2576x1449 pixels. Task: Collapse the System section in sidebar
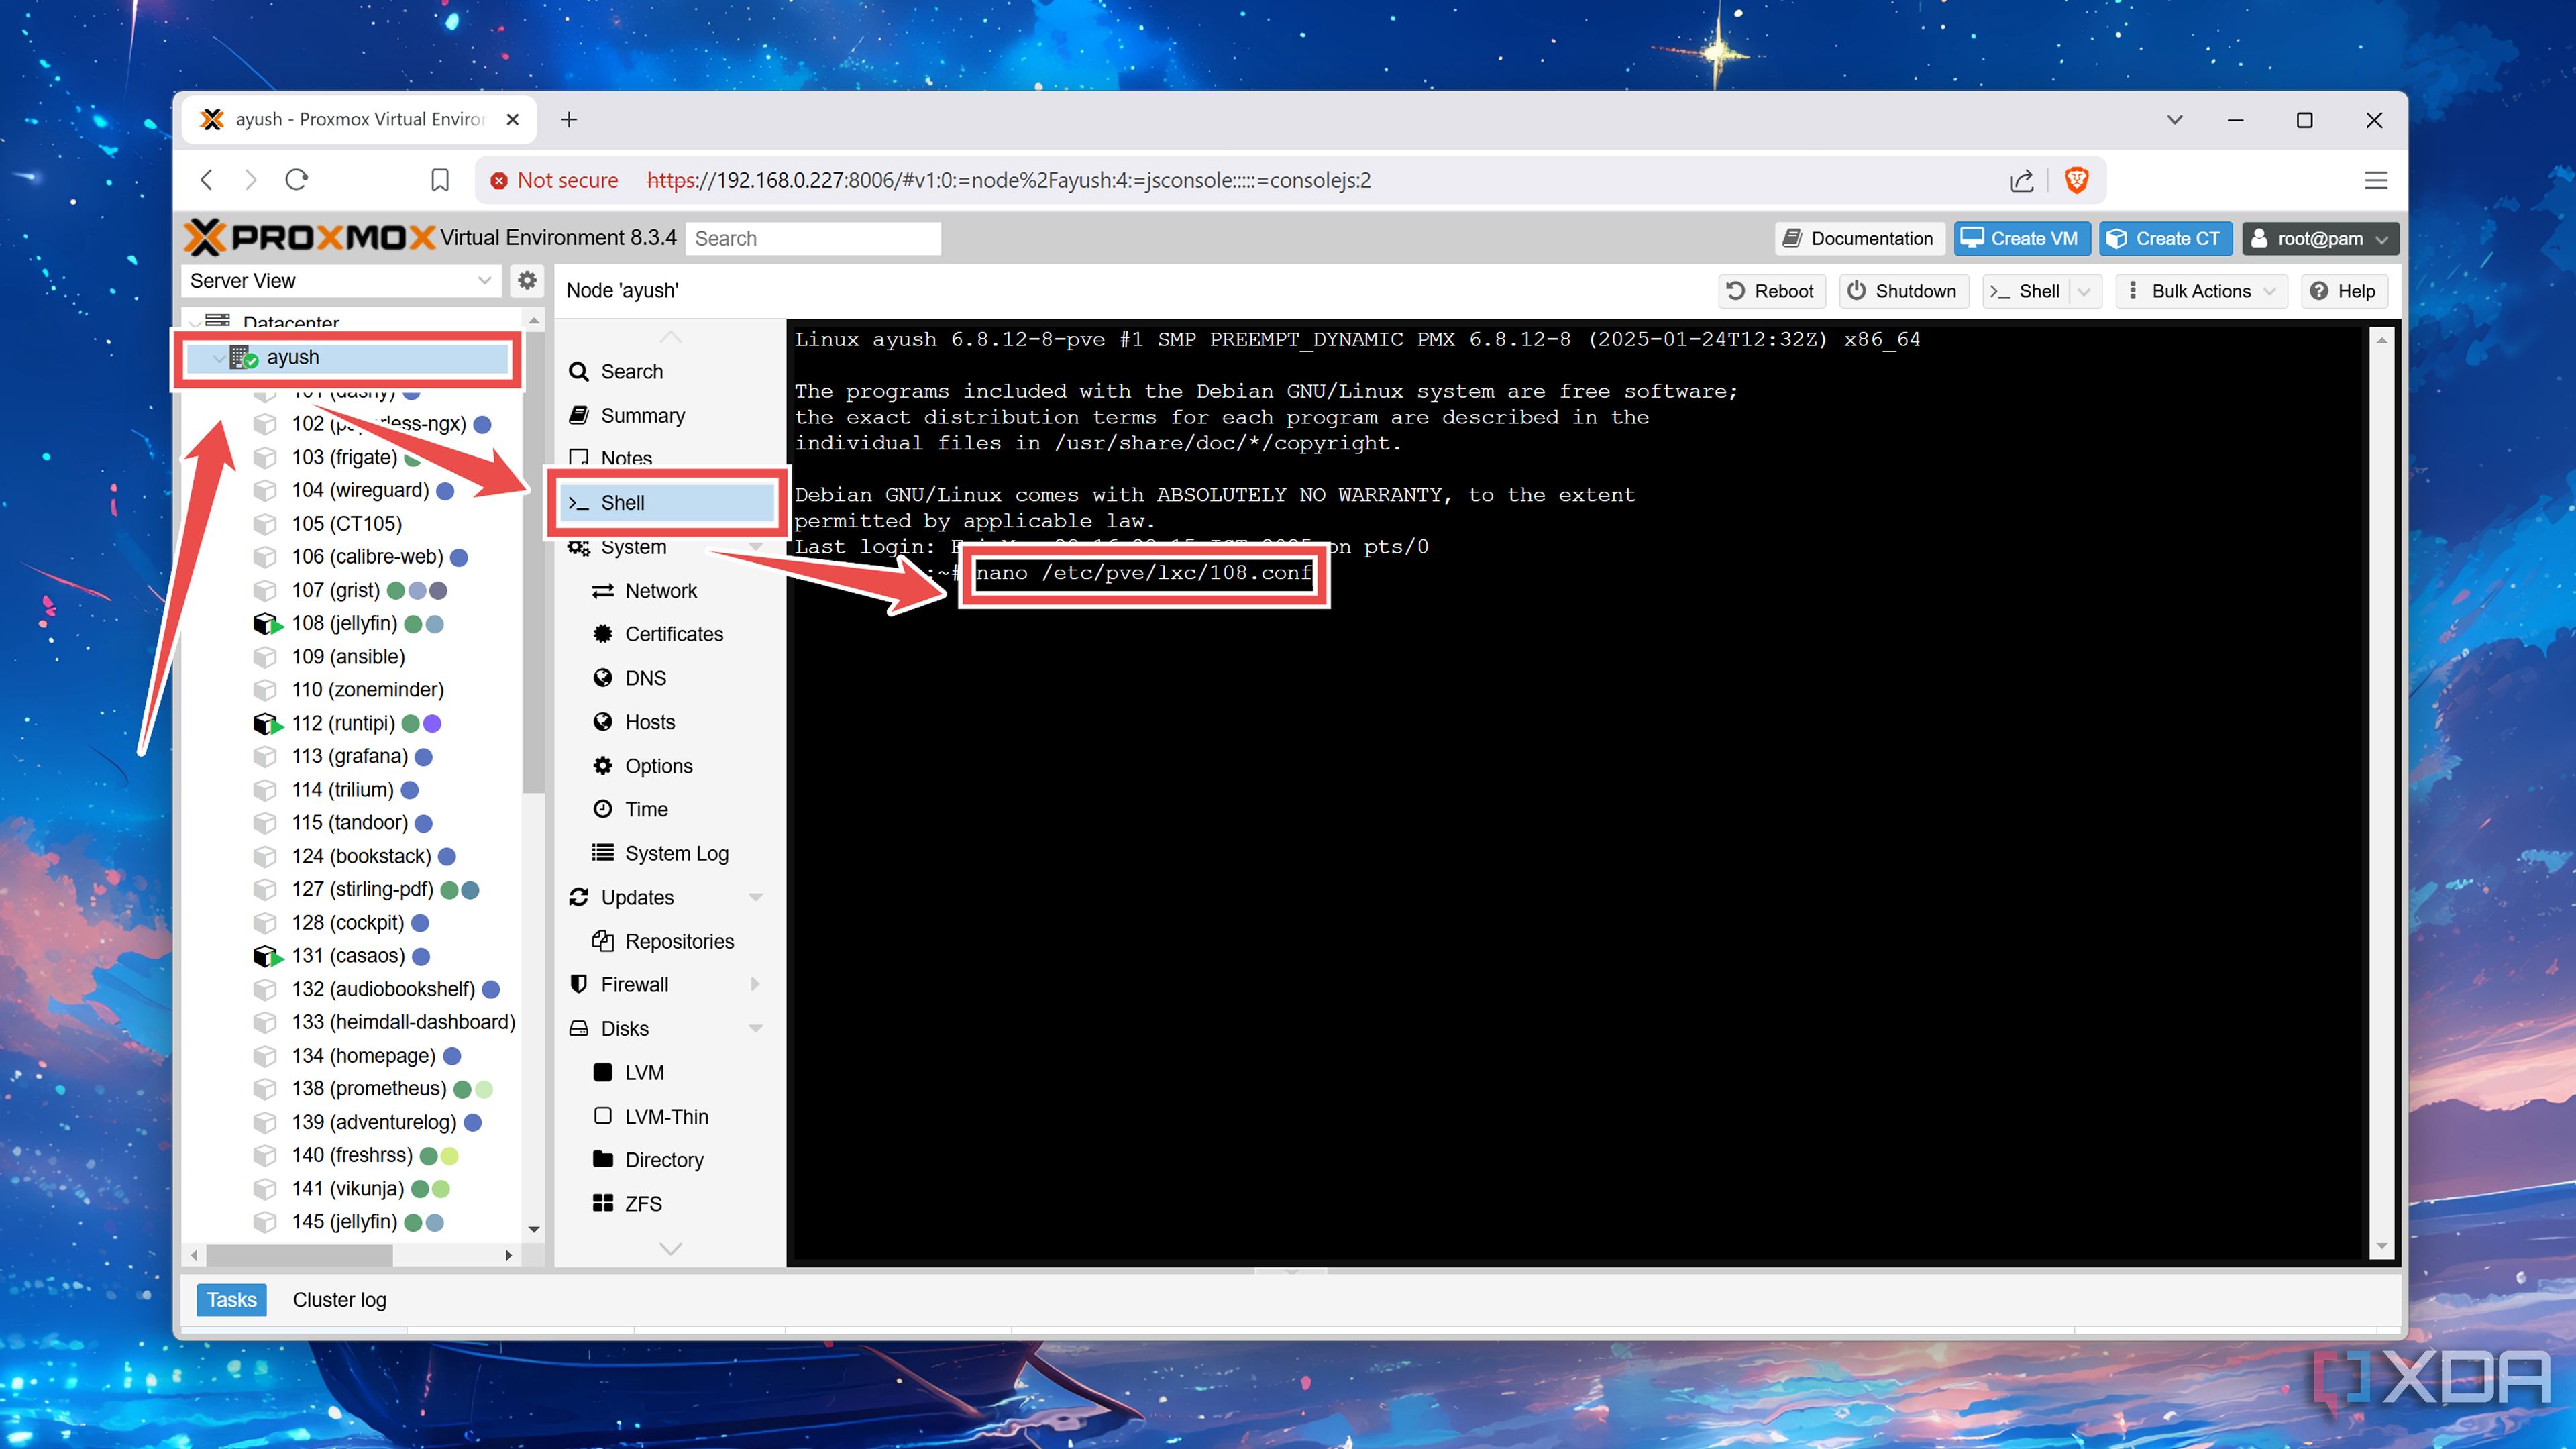pos(756,547)
